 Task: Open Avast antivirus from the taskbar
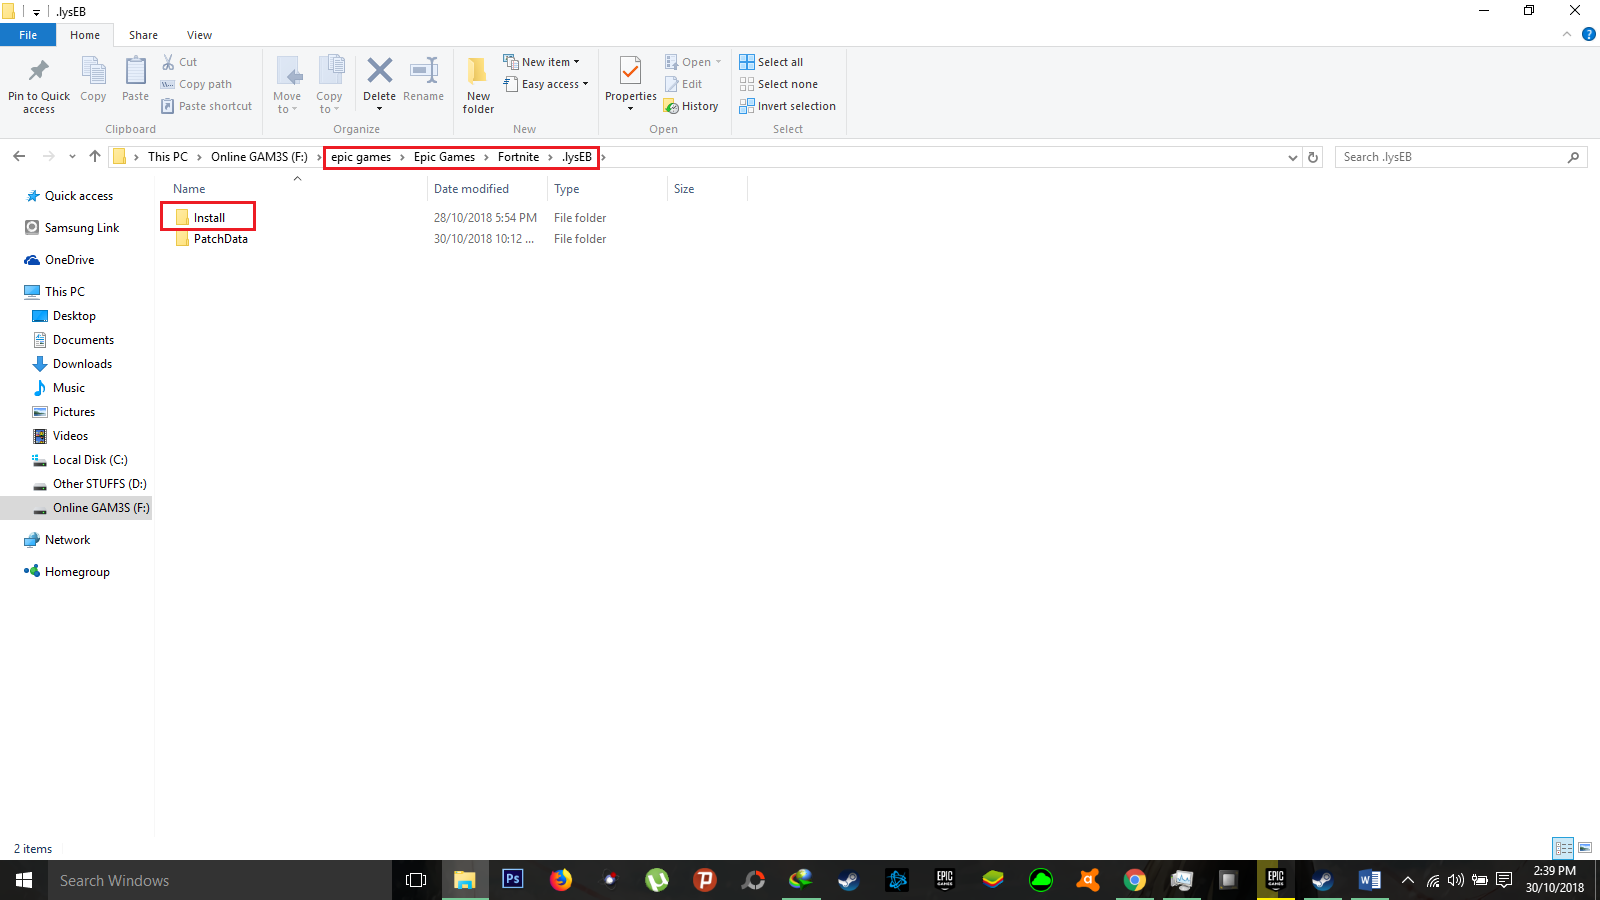click(1088, 880)
